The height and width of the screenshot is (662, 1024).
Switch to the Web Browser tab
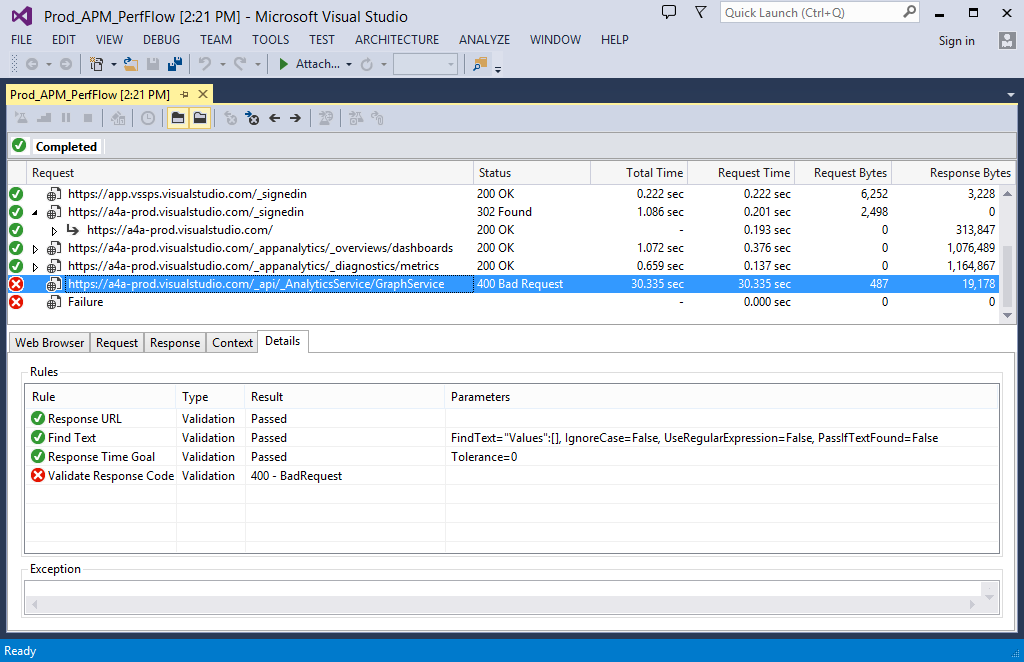click(50, 343)
